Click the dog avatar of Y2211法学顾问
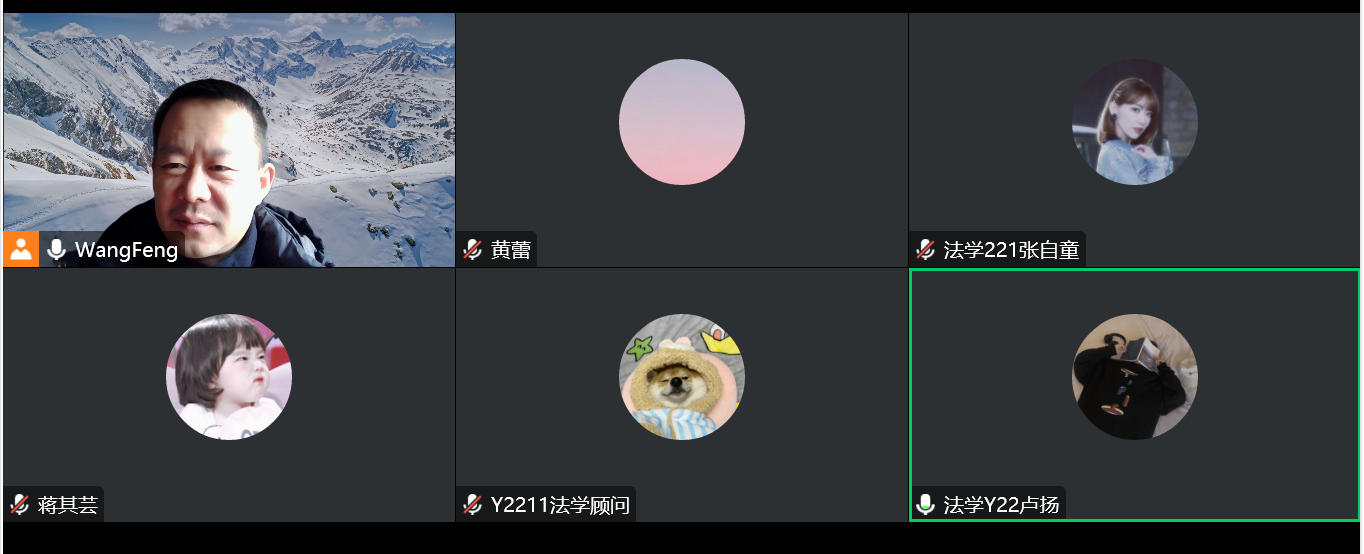 coord(682,377)
